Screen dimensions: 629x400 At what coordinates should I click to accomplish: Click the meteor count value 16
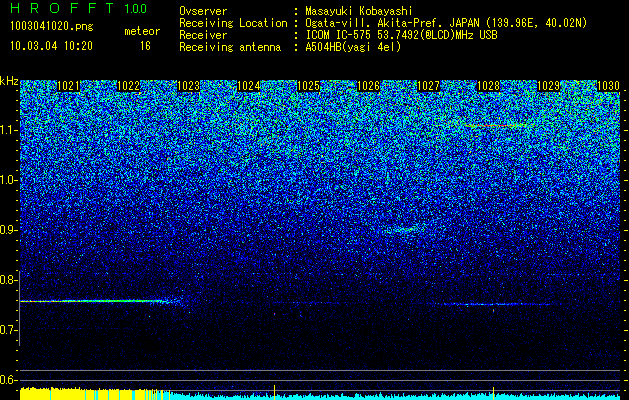145,46
